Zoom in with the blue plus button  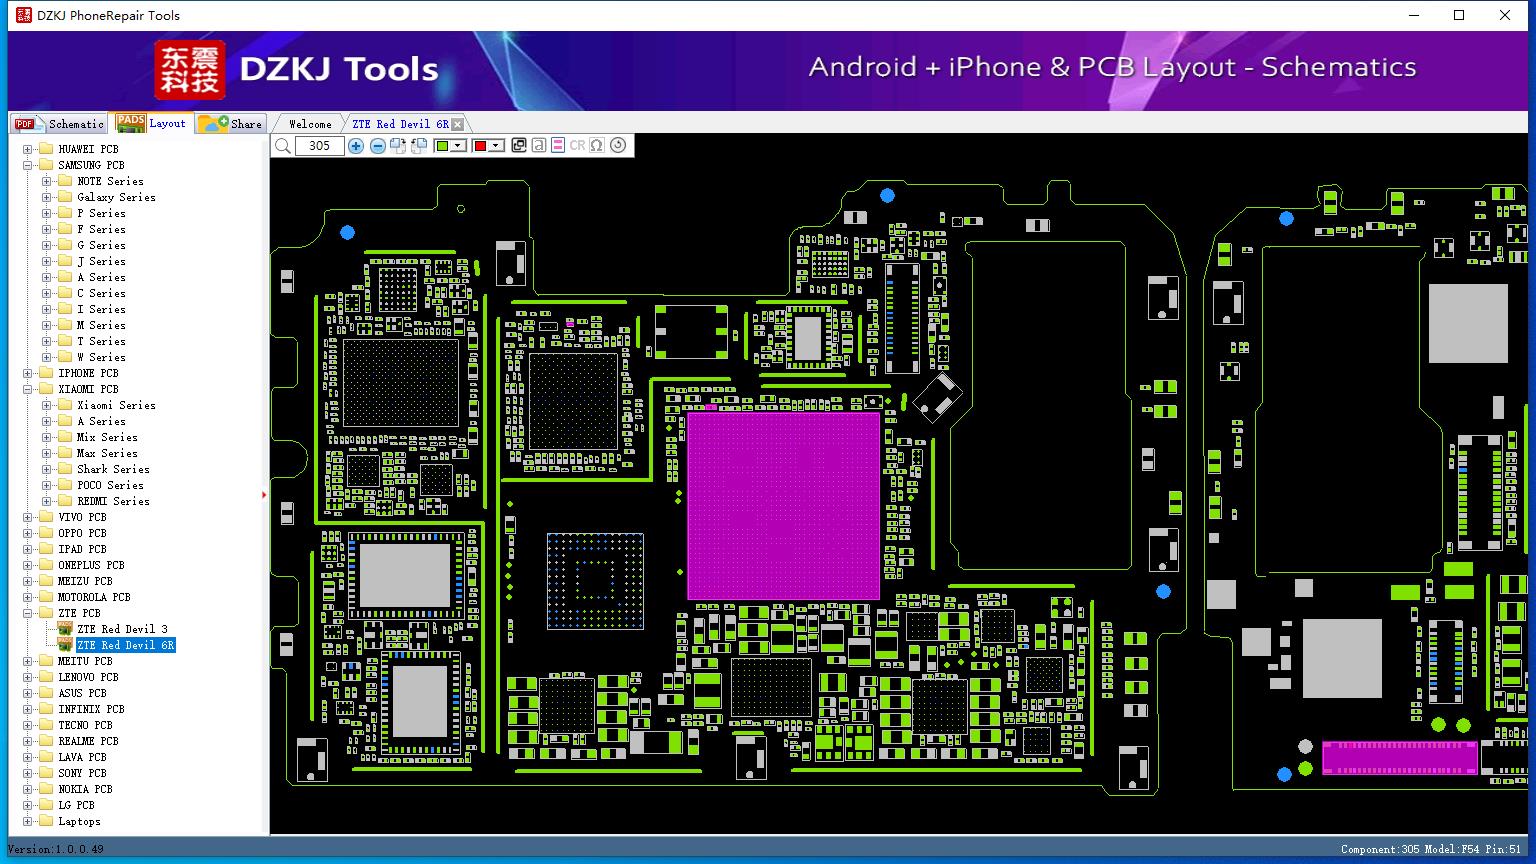356,146
